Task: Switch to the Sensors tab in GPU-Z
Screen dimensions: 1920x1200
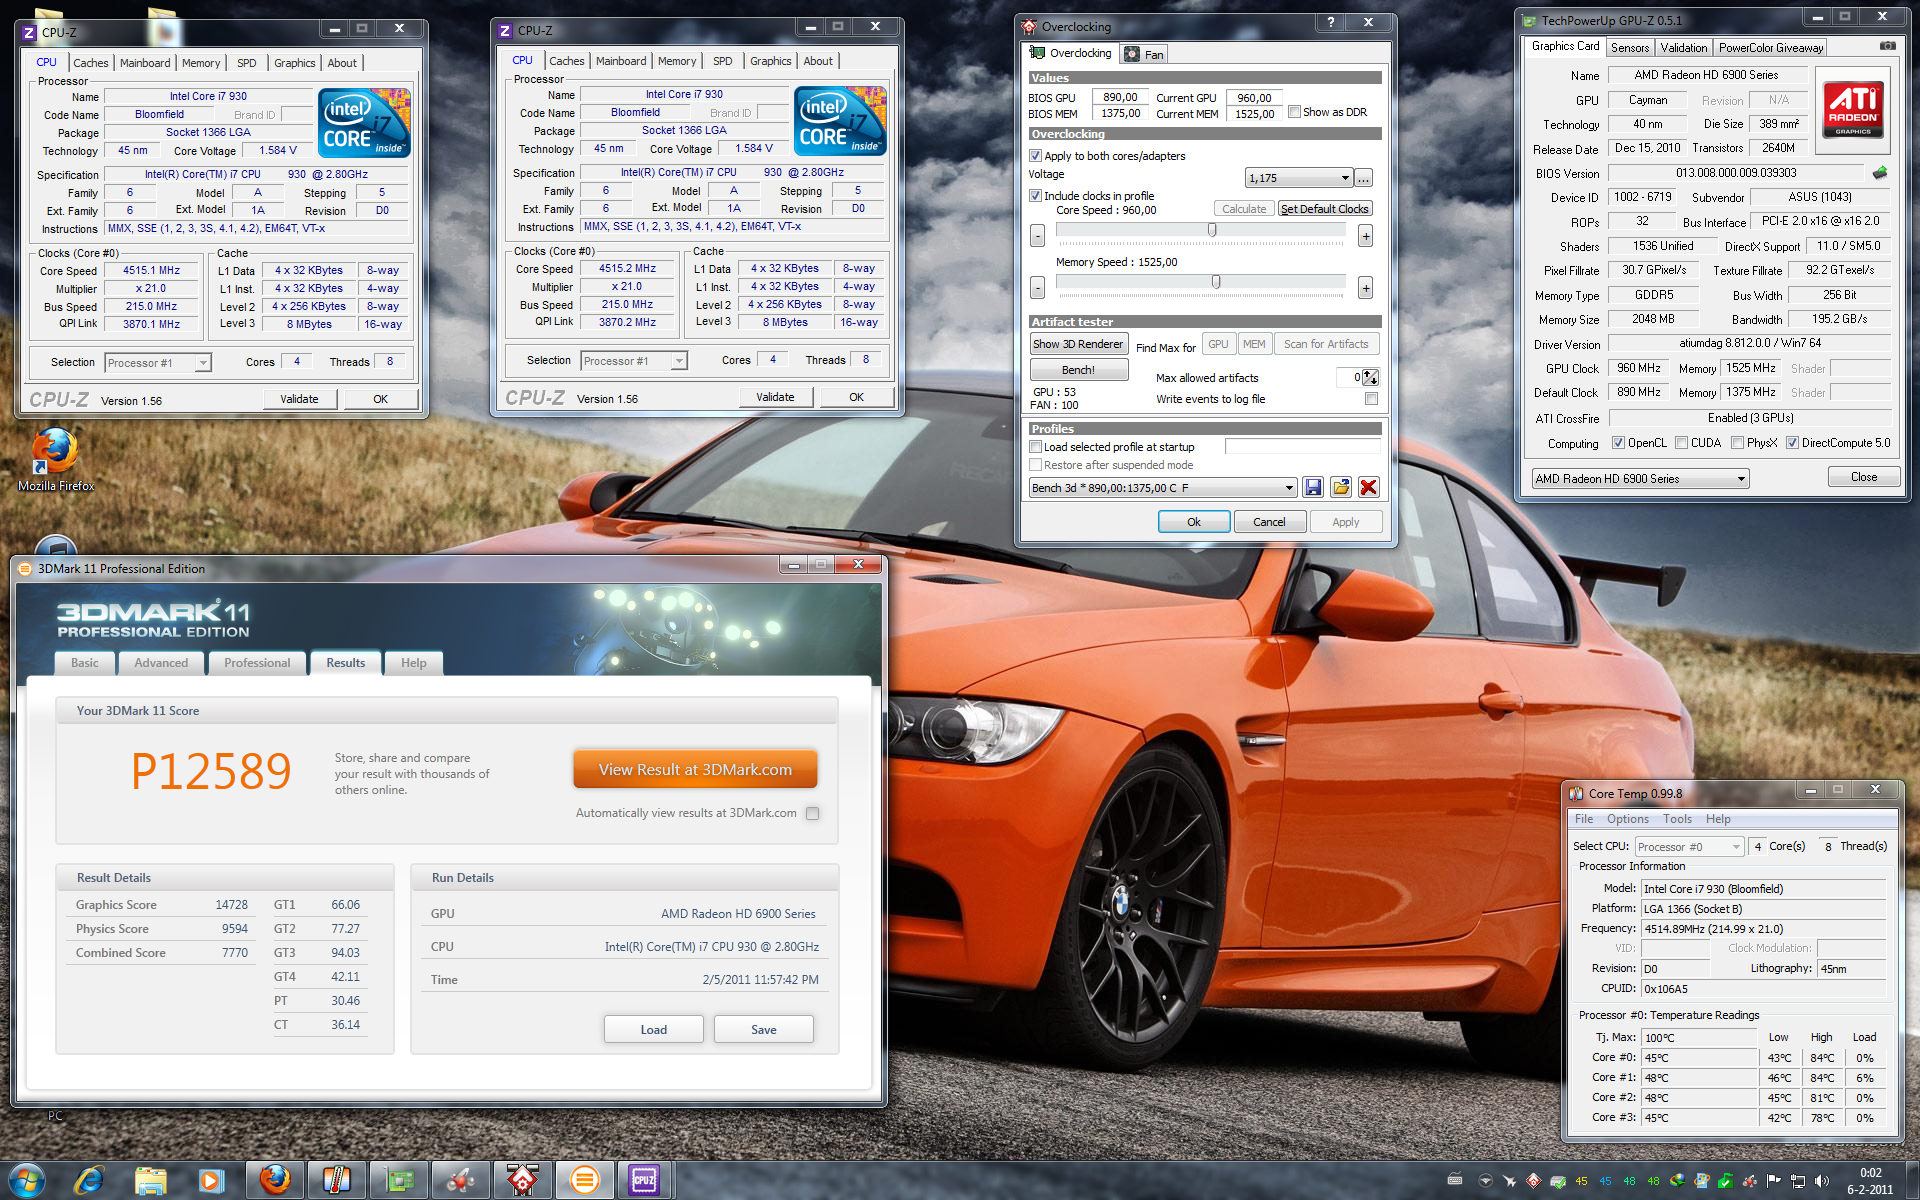Action: [1630, 47]
